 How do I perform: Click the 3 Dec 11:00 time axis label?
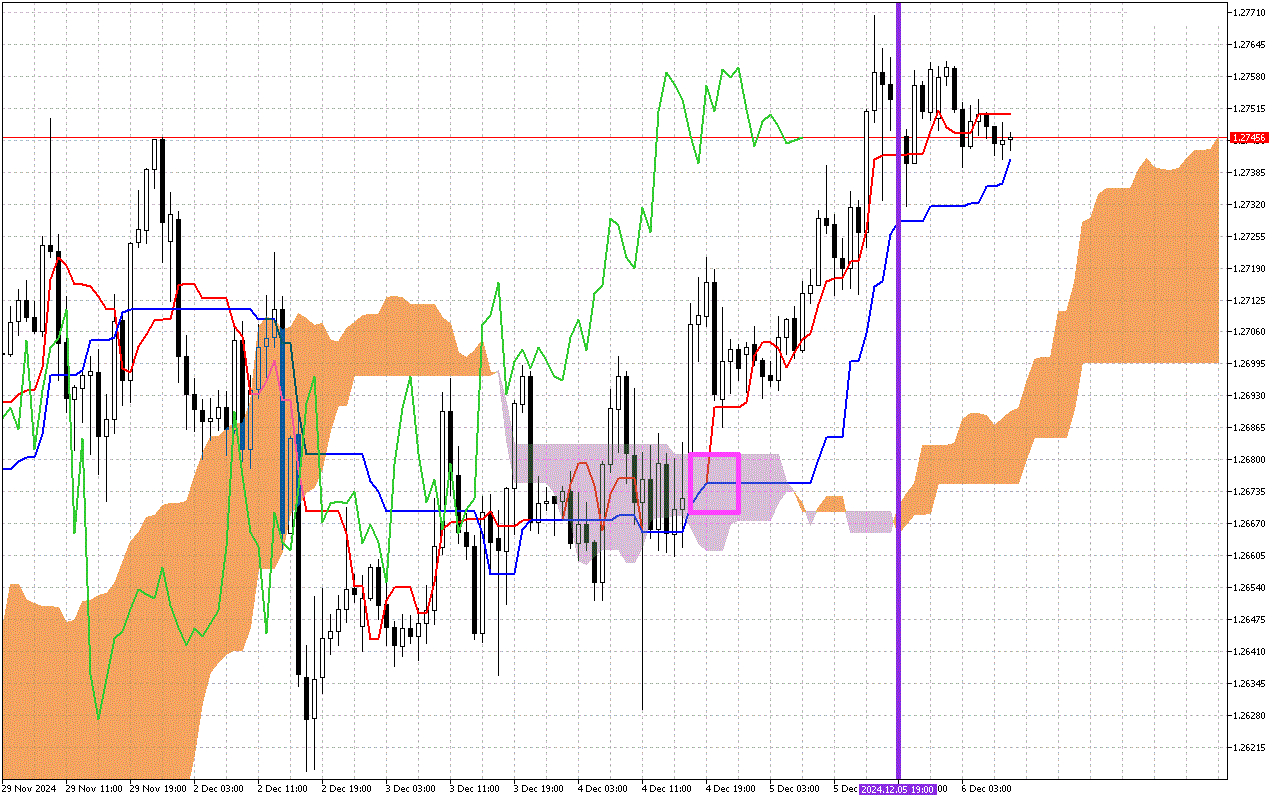[474, 789]
